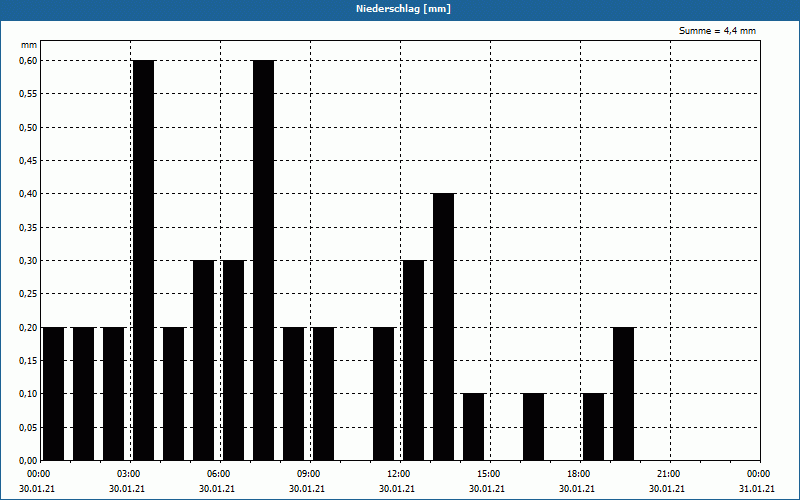Click the 30.01.21 date under 12:00

(x=397, y=489)
